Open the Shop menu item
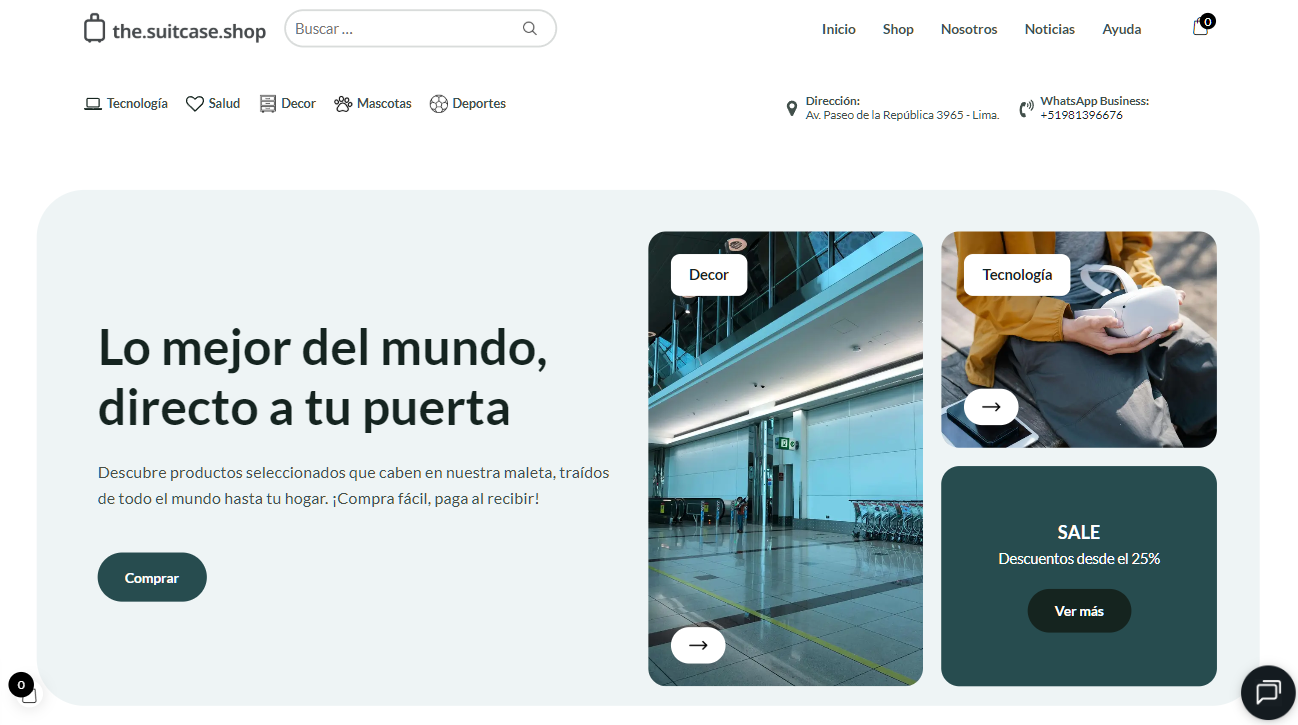 (x=897, y=29)
